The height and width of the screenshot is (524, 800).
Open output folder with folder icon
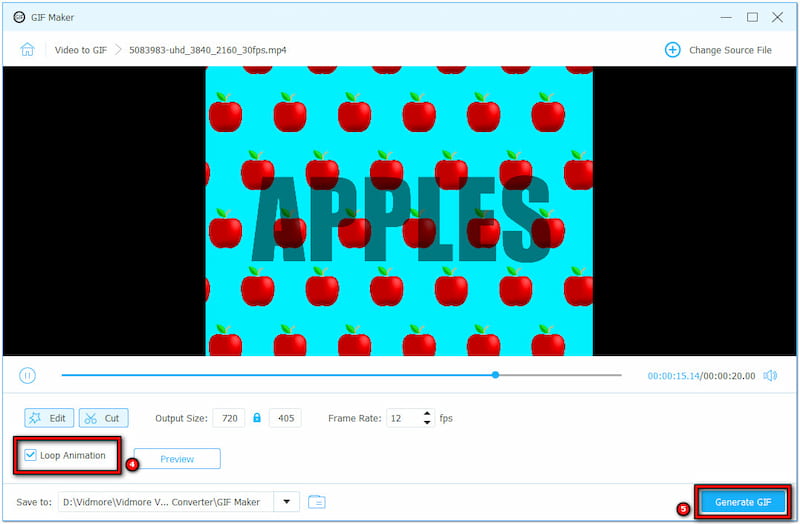[x=317, y=502]
